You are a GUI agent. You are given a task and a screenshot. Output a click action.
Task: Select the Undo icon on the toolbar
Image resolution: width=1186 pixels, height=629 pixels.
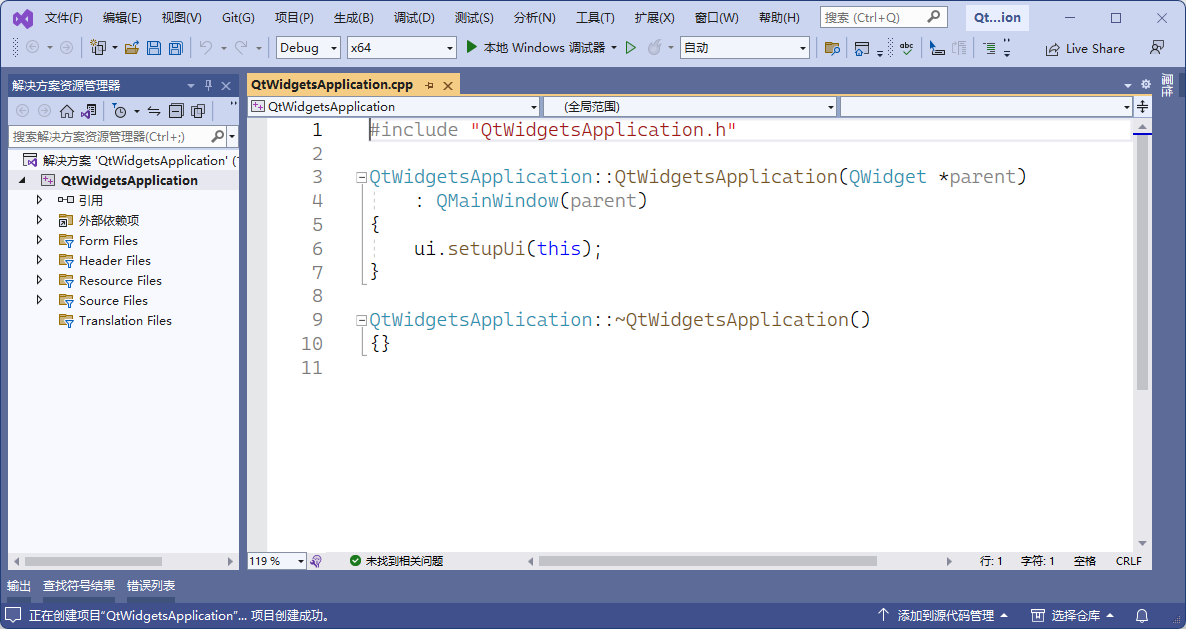click(x=207, y=47)
